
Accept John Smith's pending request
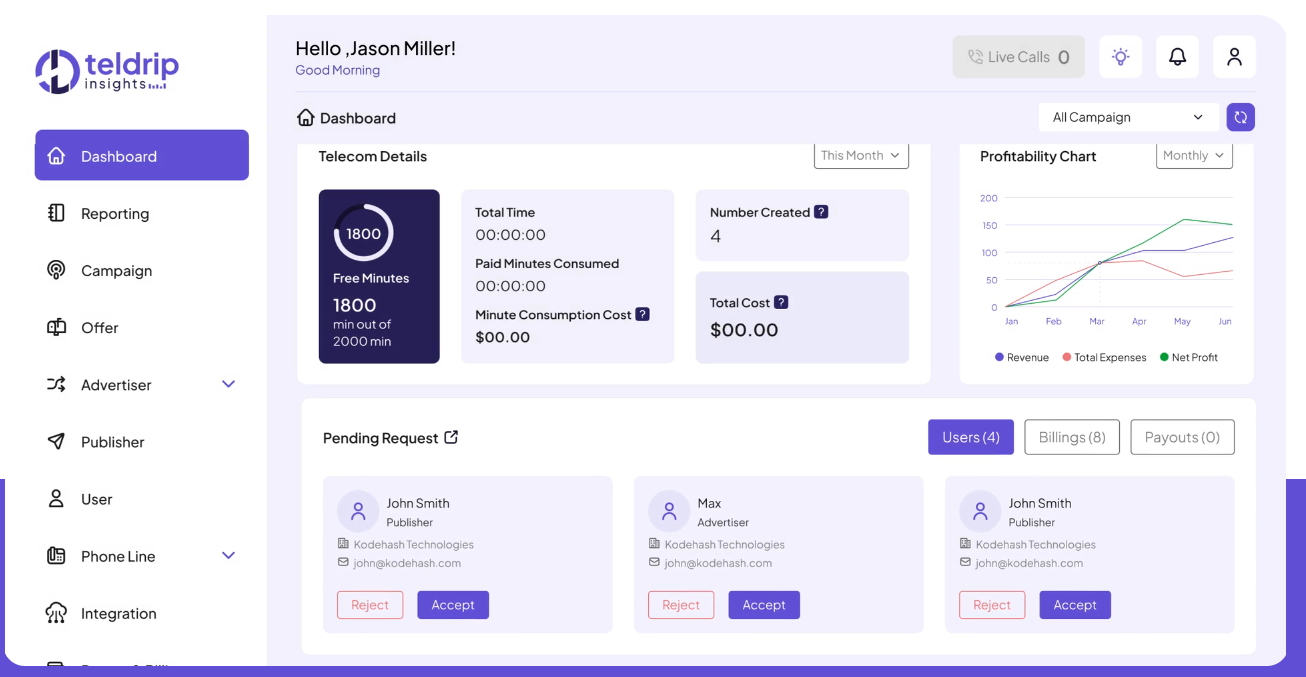(x=453, y=604)
